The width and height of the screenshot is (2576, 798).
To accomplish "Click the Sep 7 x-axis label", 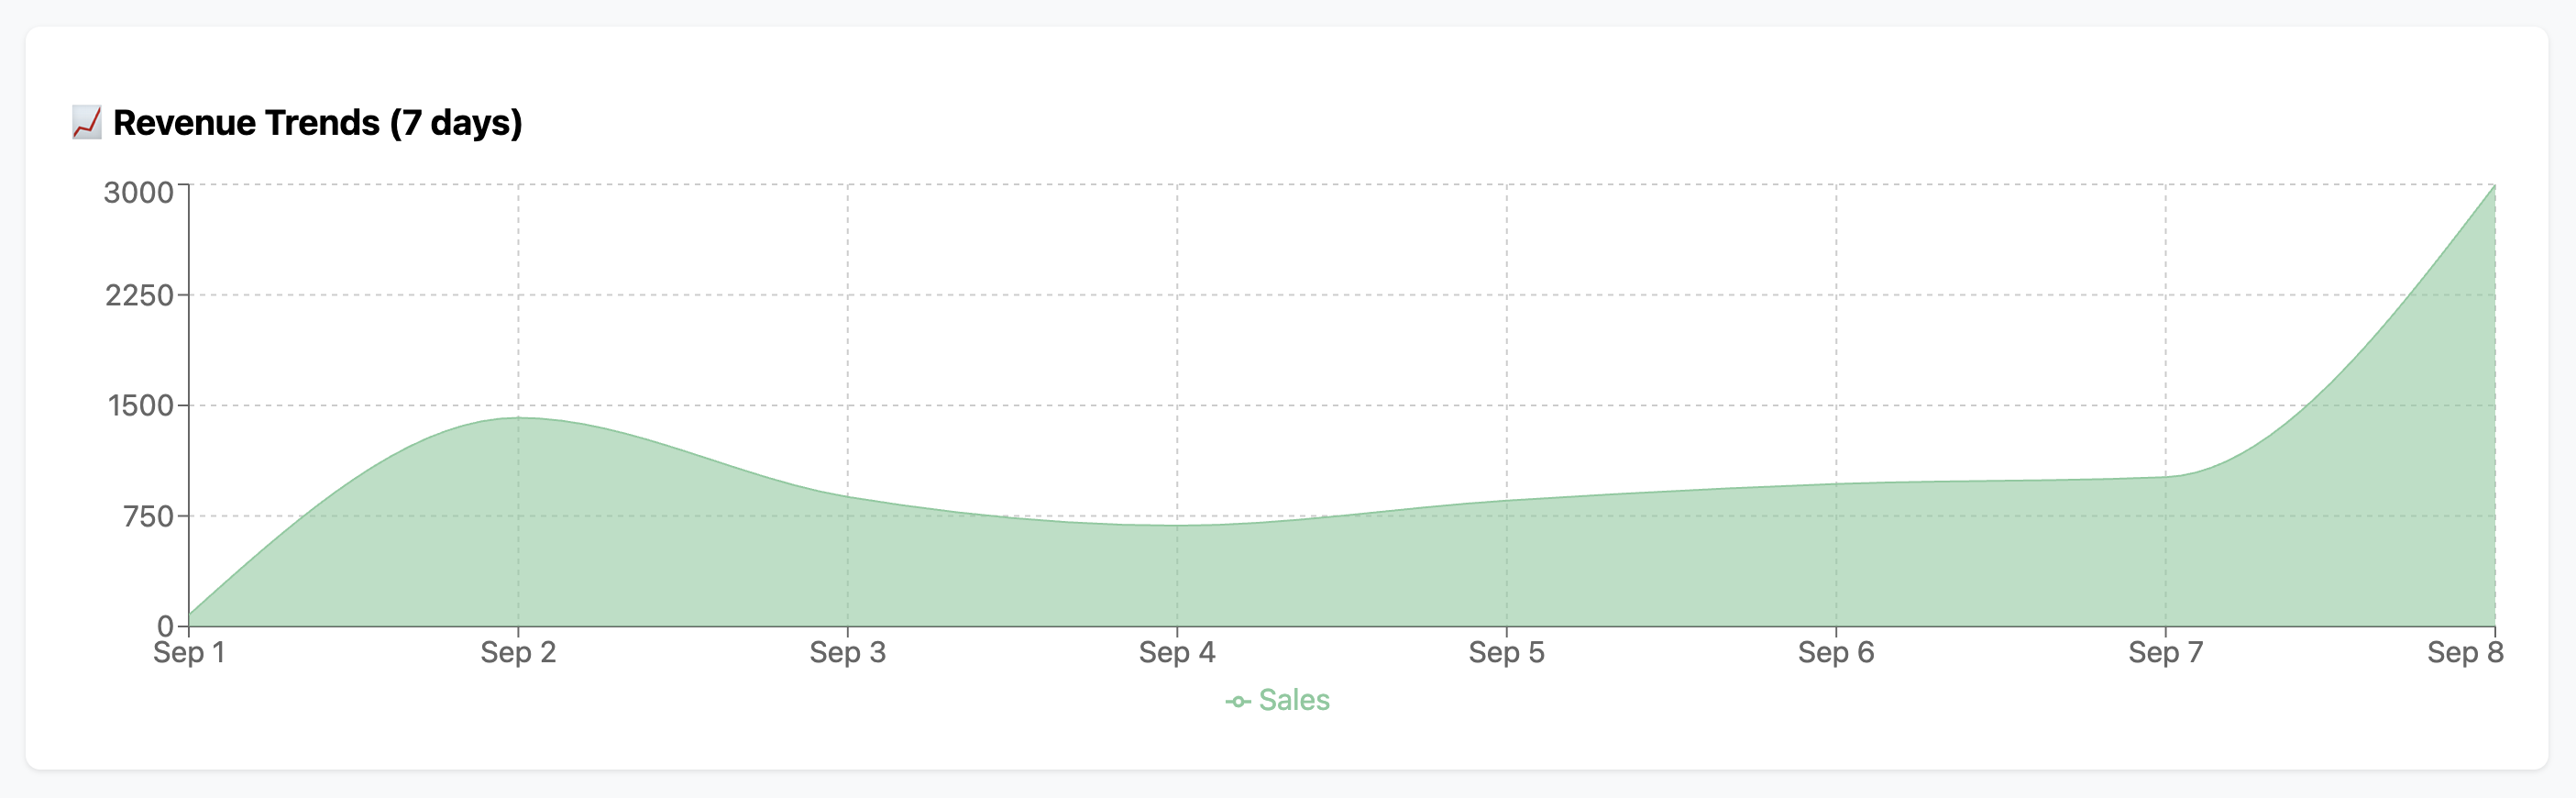I will pyautogui.click(x=2165, y=653).
